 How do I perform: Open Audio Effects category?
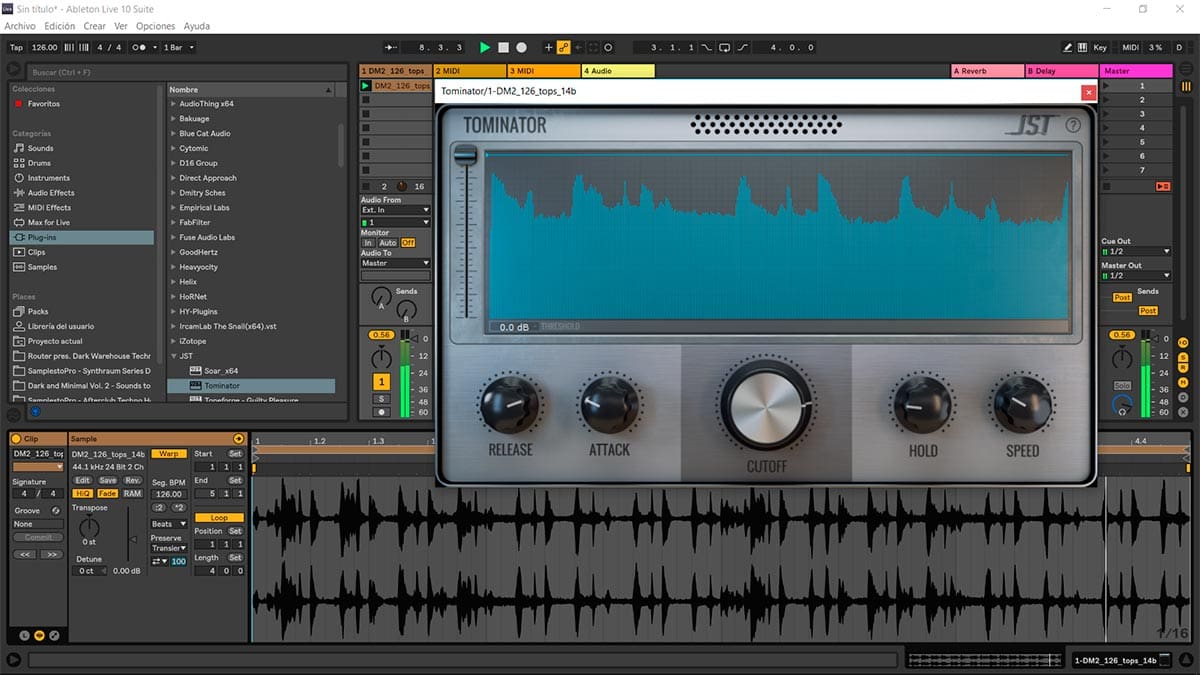pos(51,193)
